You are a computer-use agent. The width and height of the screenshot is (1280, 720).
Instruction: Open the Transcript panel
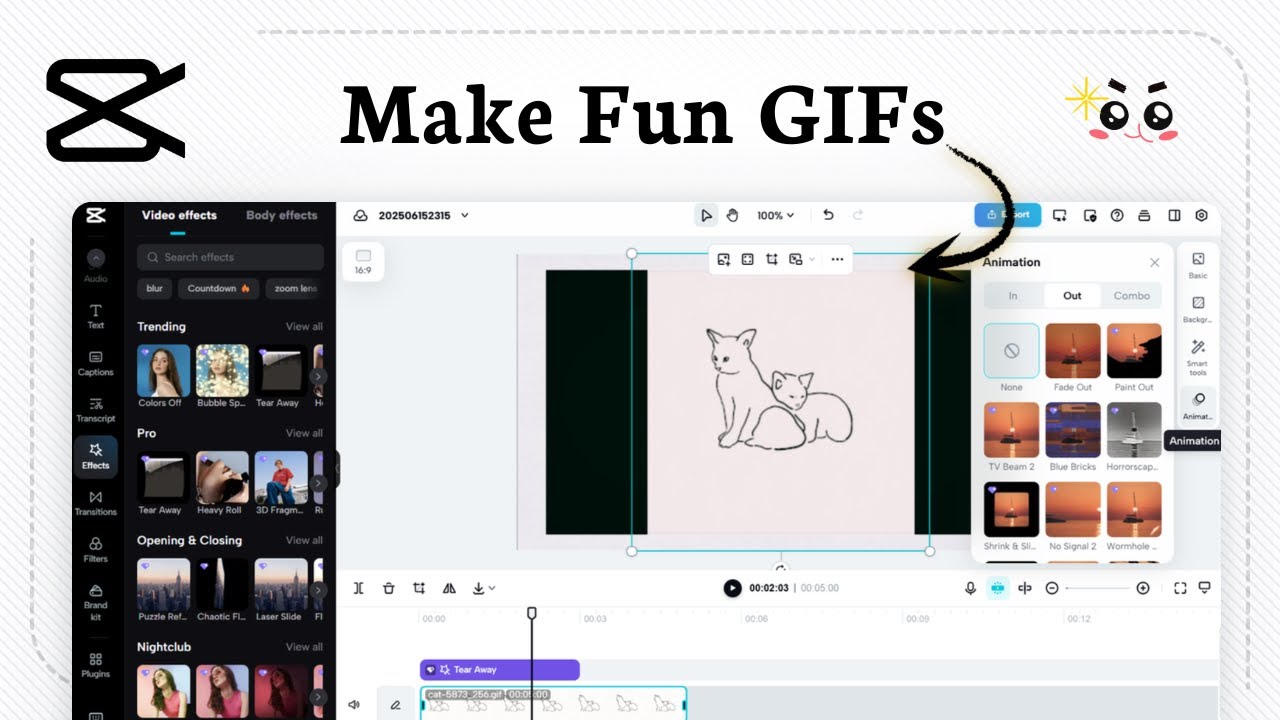pyautogui.click(x=95, y=410)
